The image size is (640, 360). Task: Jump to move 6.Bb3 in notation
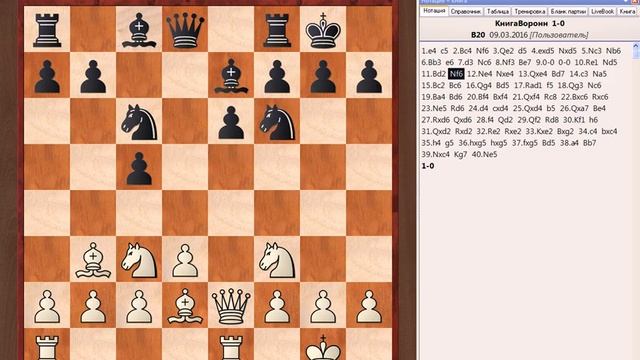pos(431,62)
